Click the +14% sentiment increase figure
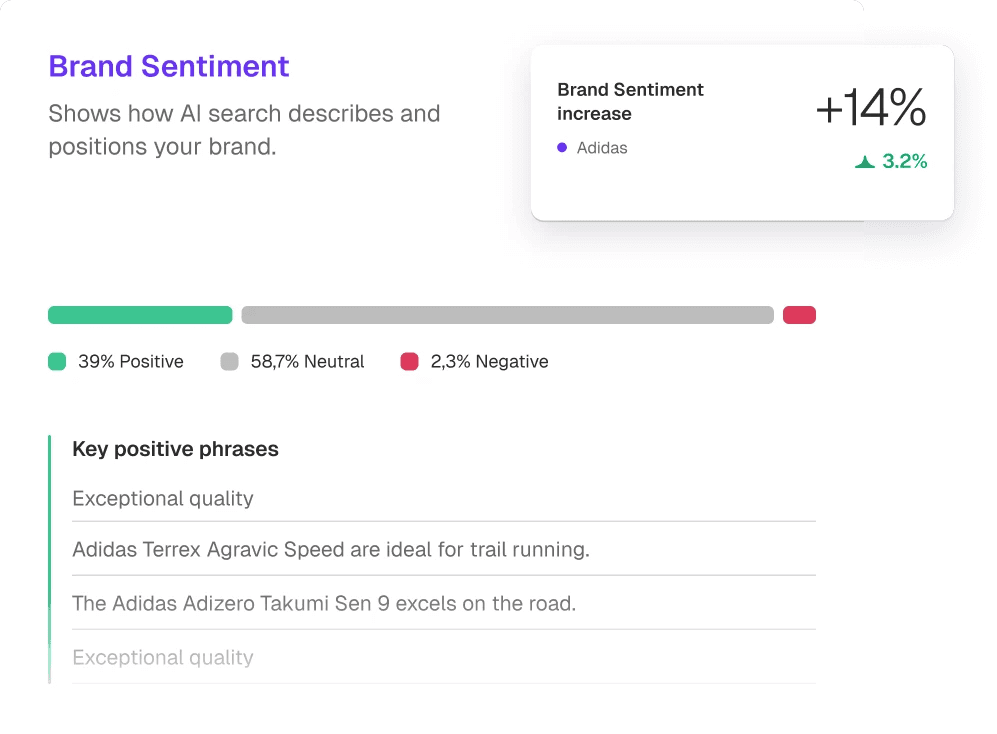Image resolution: width=997 pixels, height=734 pixels. [x=871, y=109]
